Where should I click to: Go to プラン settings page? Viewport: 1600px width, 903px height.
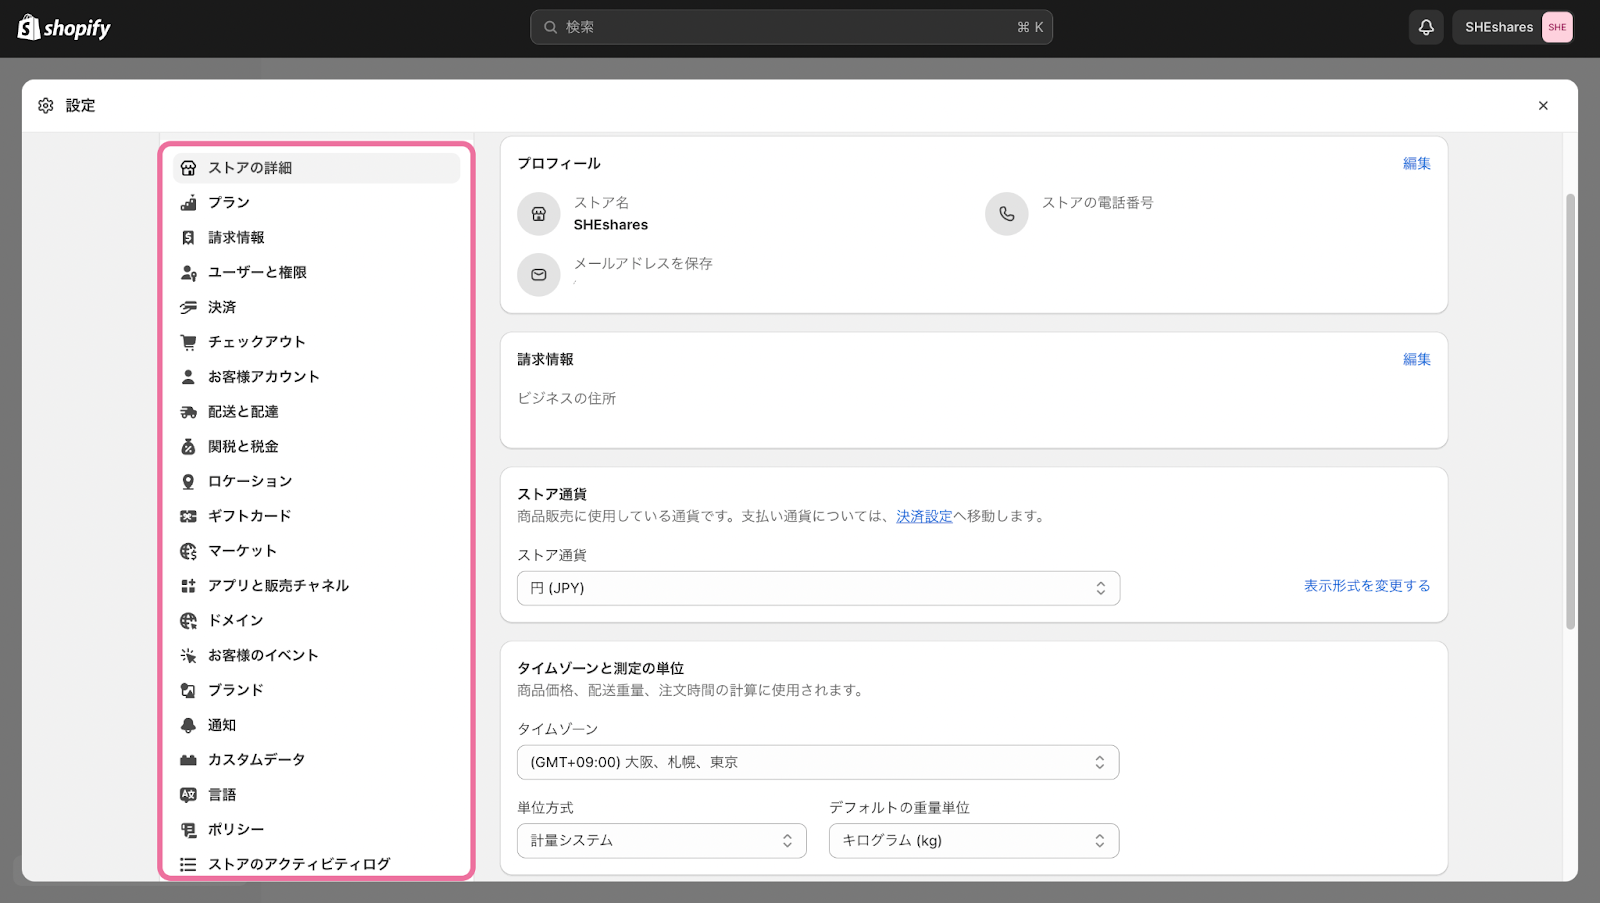316,203
